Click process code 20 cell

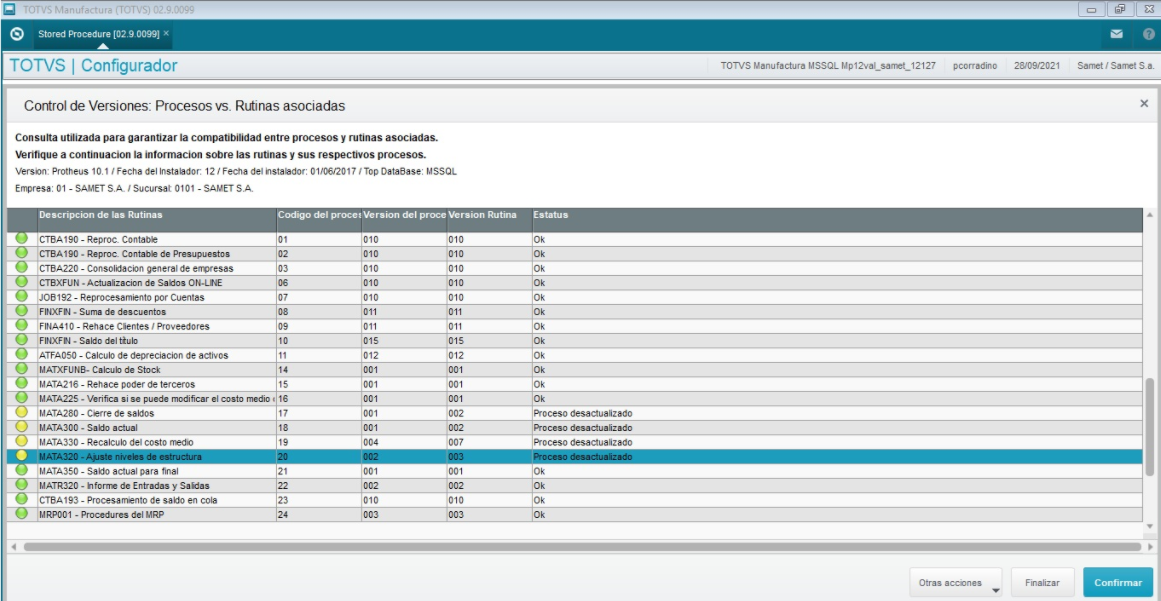coord(318,457)
